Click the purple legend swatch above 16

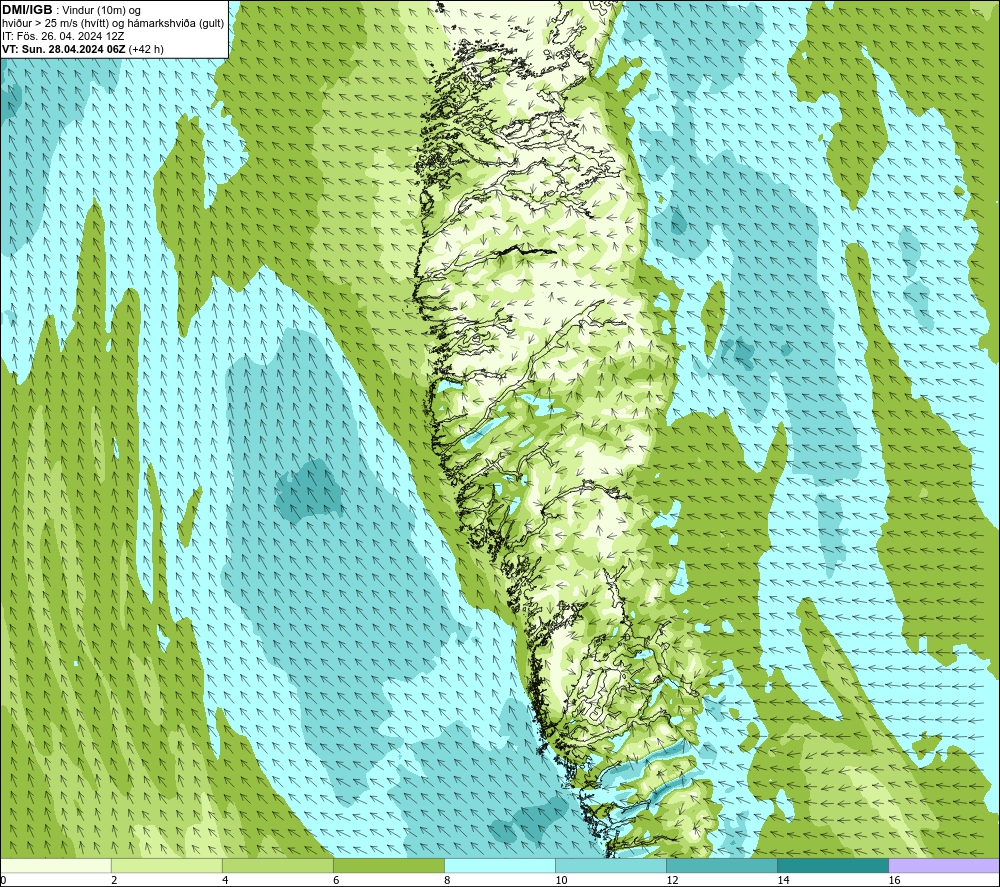coord(944,865)
